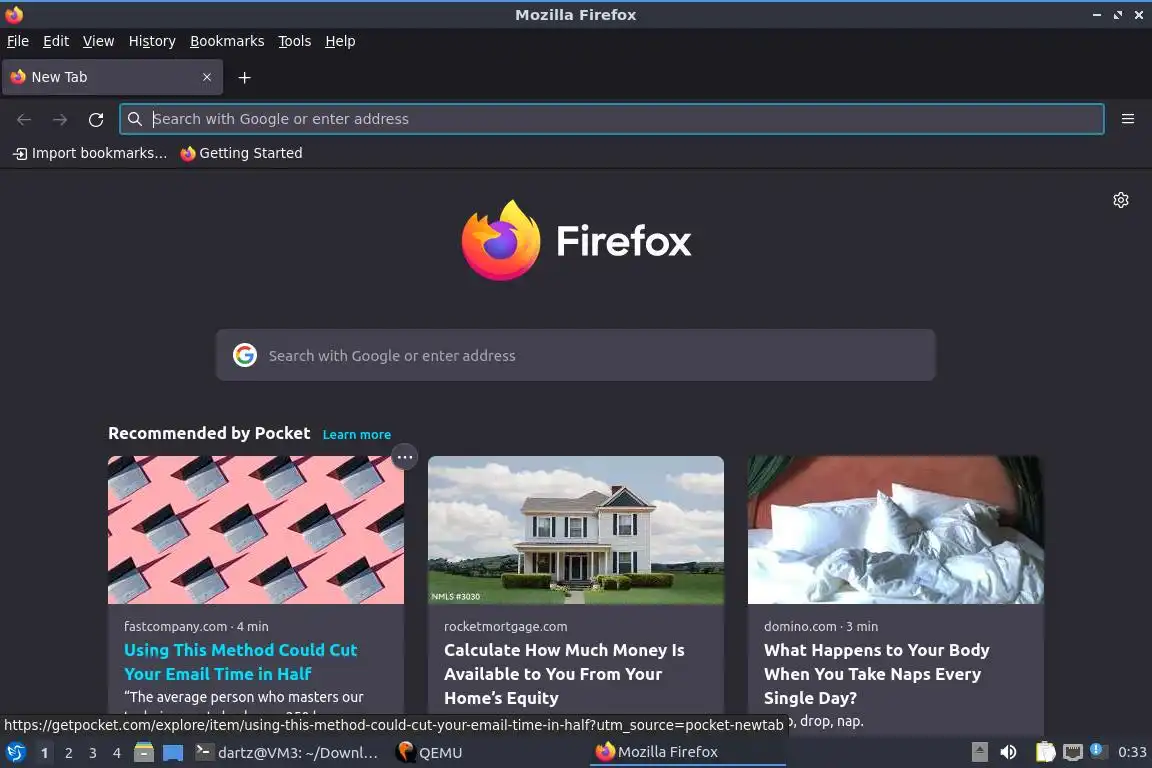Open Getting Started bookmark
1152x768 pixels.
tap(242, 153)
